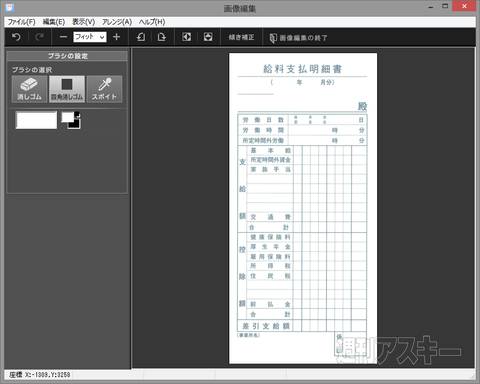Open the フィット zoom dropdown

90,37
